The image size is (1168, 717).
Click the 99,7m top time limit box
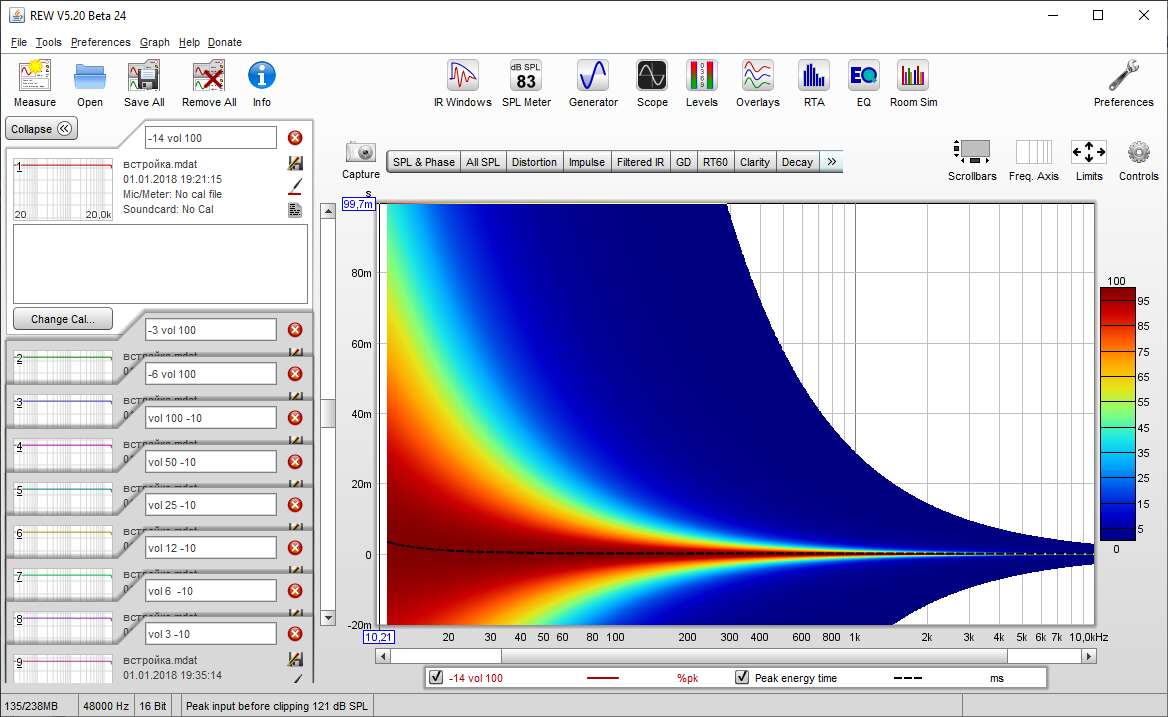pyautogui.click(x=358, y=204)
